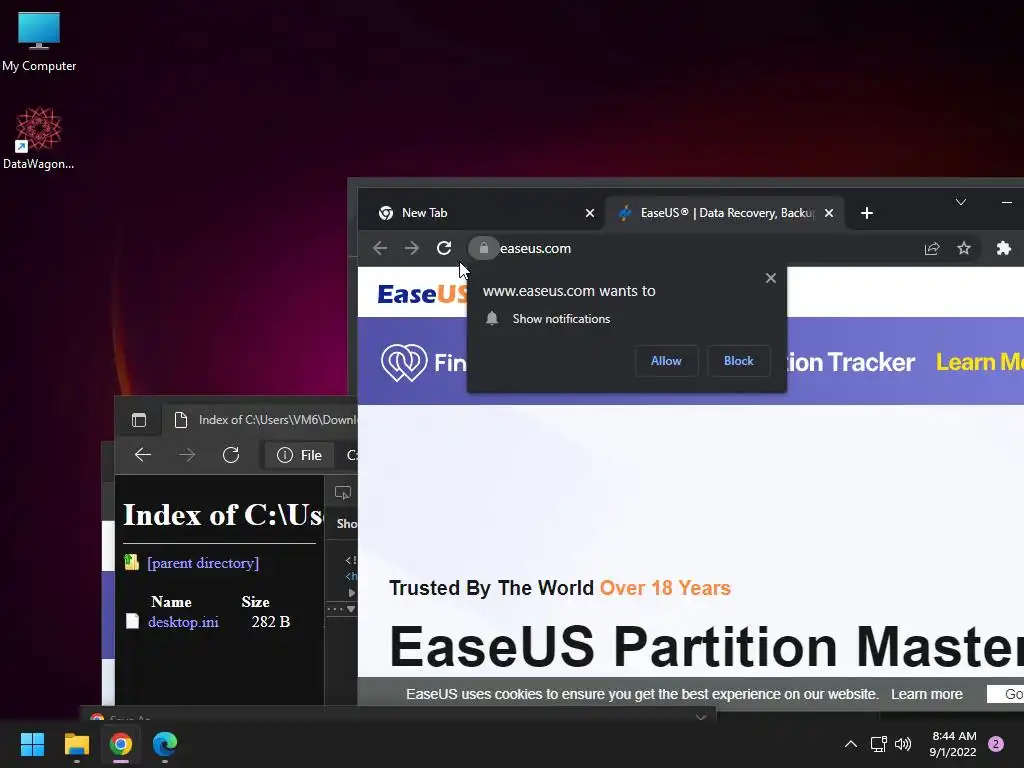This screenshot has width=1024, height=768.
Task: Open the DataWagon desktop shortcut
Action: click(x=39, y=138)
